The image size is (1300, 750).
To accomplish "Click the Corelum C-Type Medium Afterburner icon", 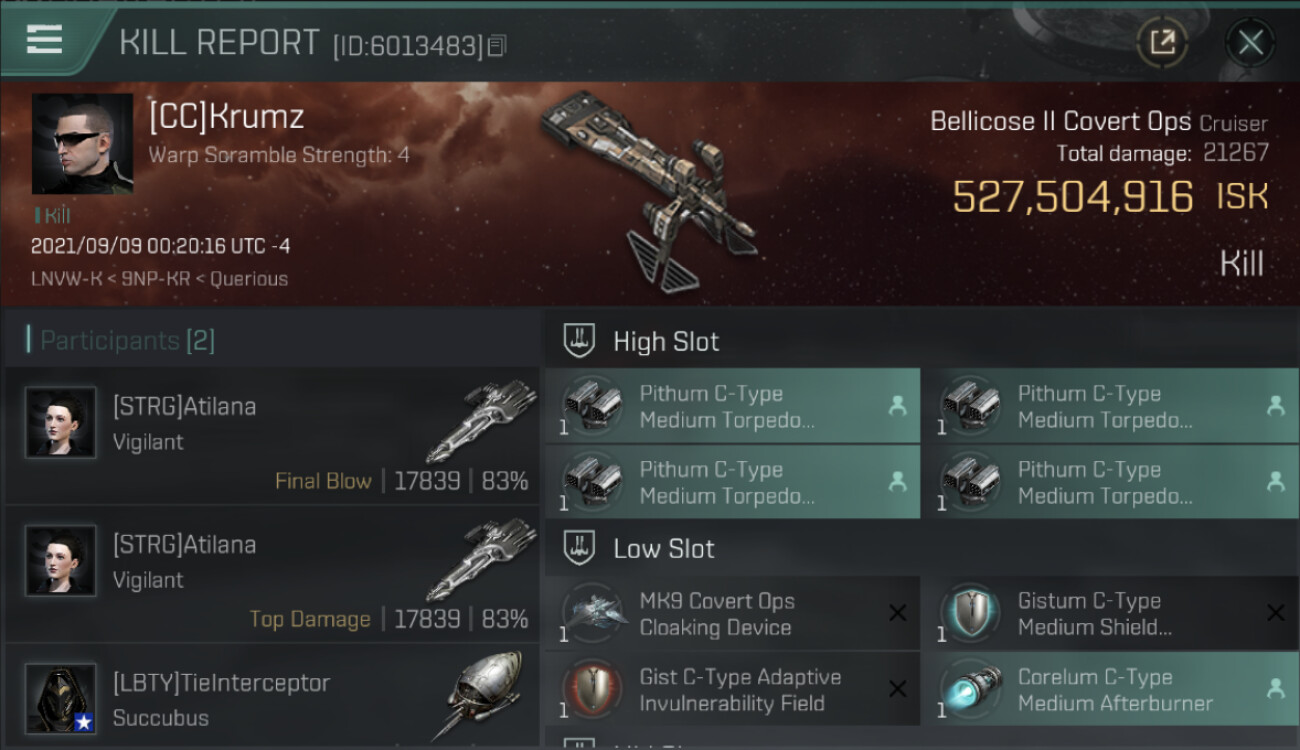I will [x=972, y=690].
